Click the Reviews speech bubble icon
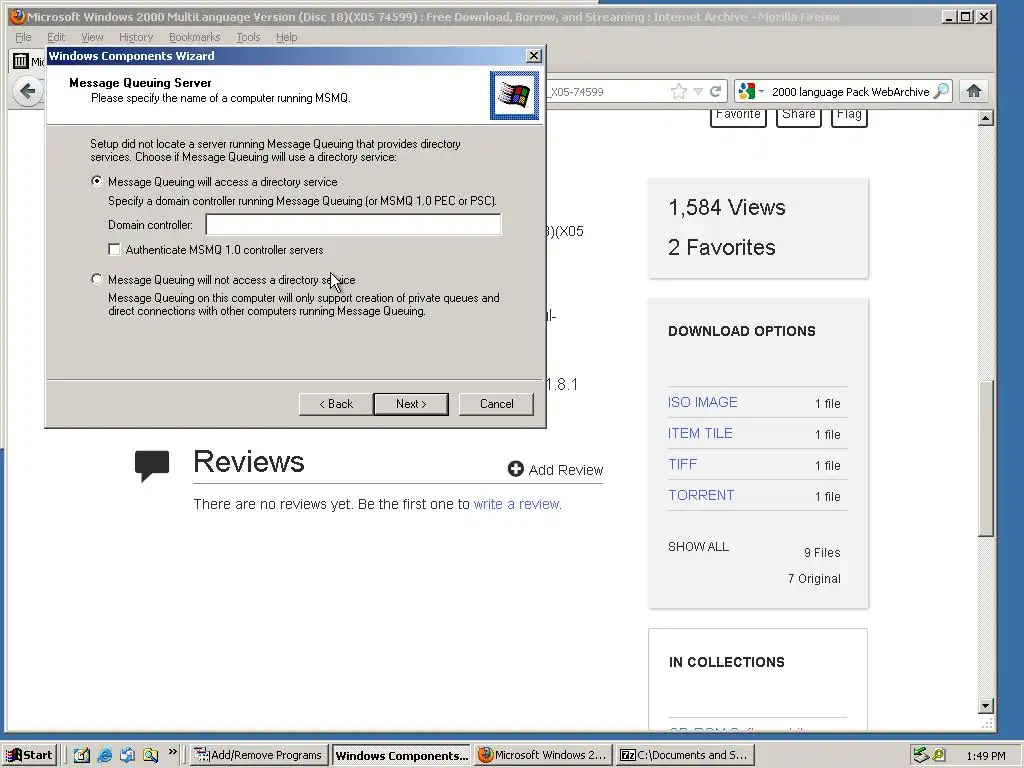This screenshot has width=1024, height=768. (152, 466)
